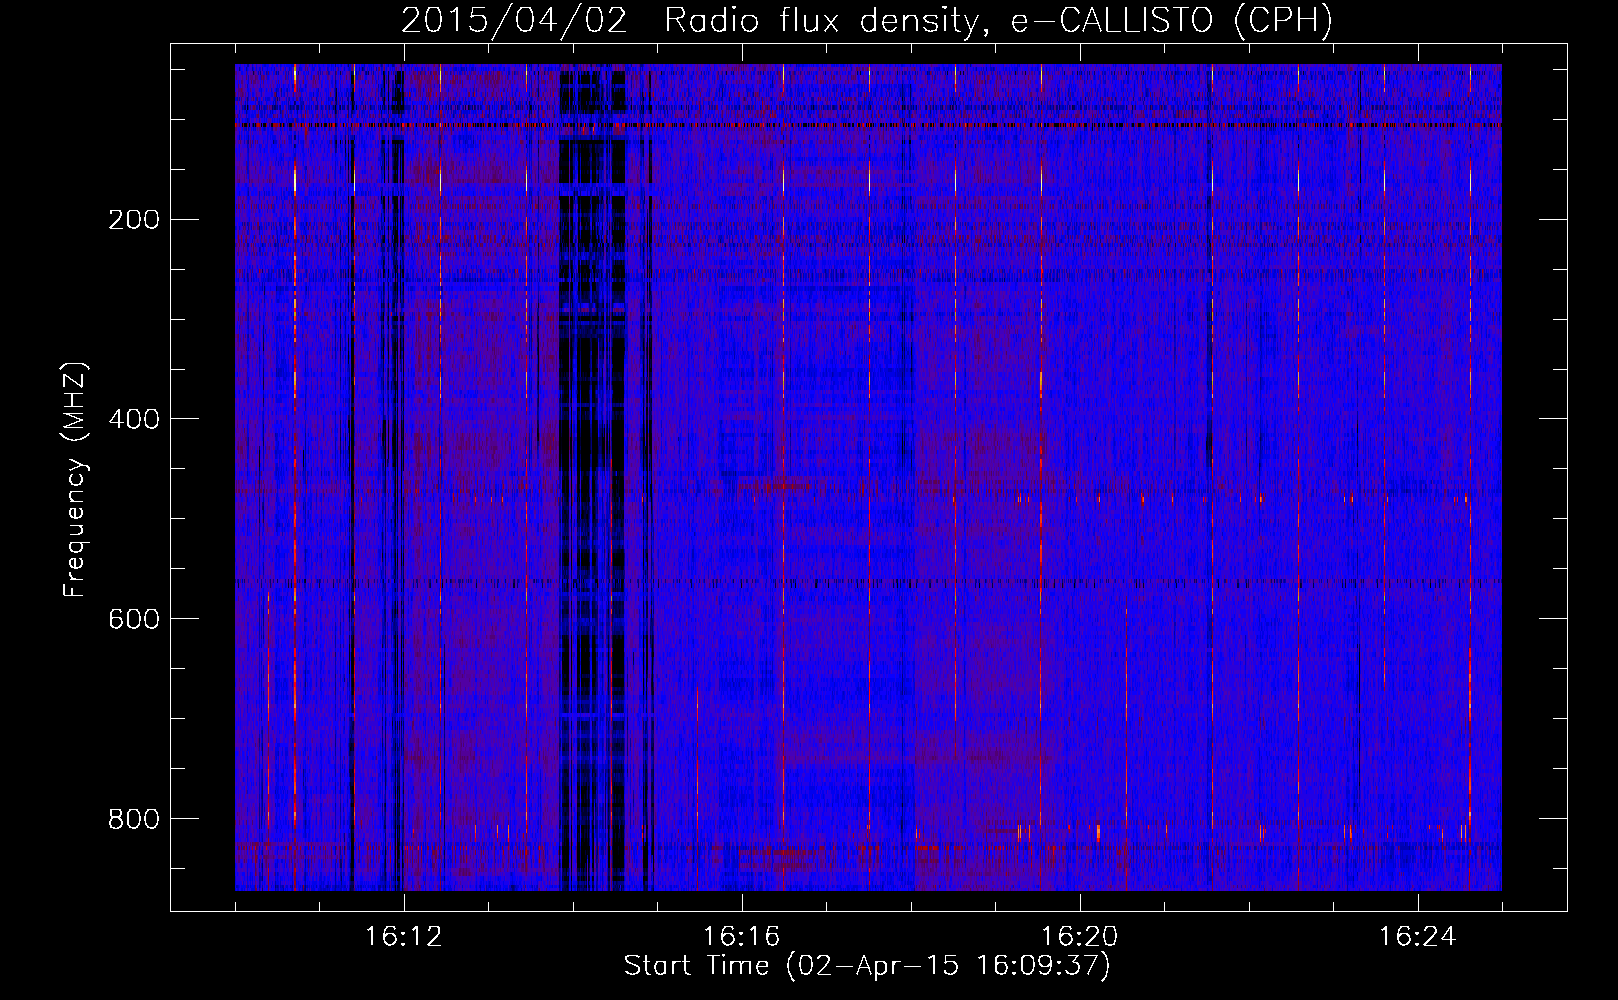
Task: Click the 16:24 time tick label
Action: click(1418, 937)
